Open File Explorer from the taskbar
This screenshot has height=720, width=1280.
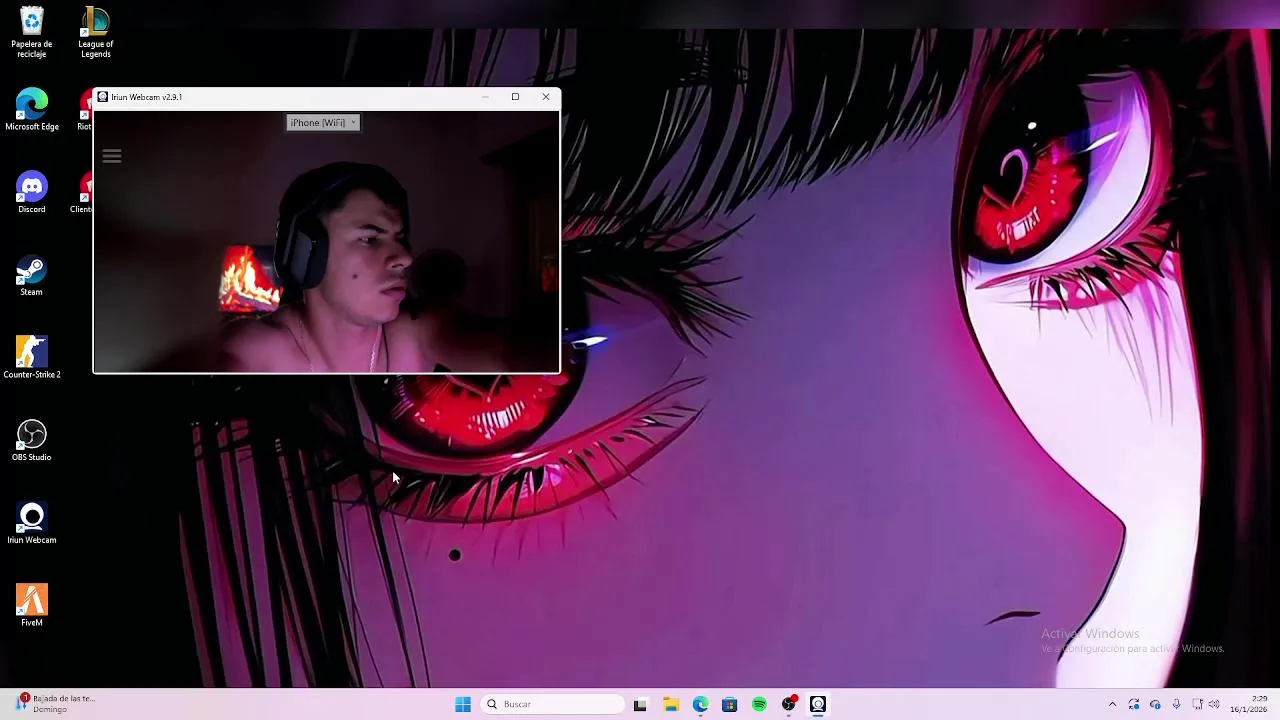670,704
